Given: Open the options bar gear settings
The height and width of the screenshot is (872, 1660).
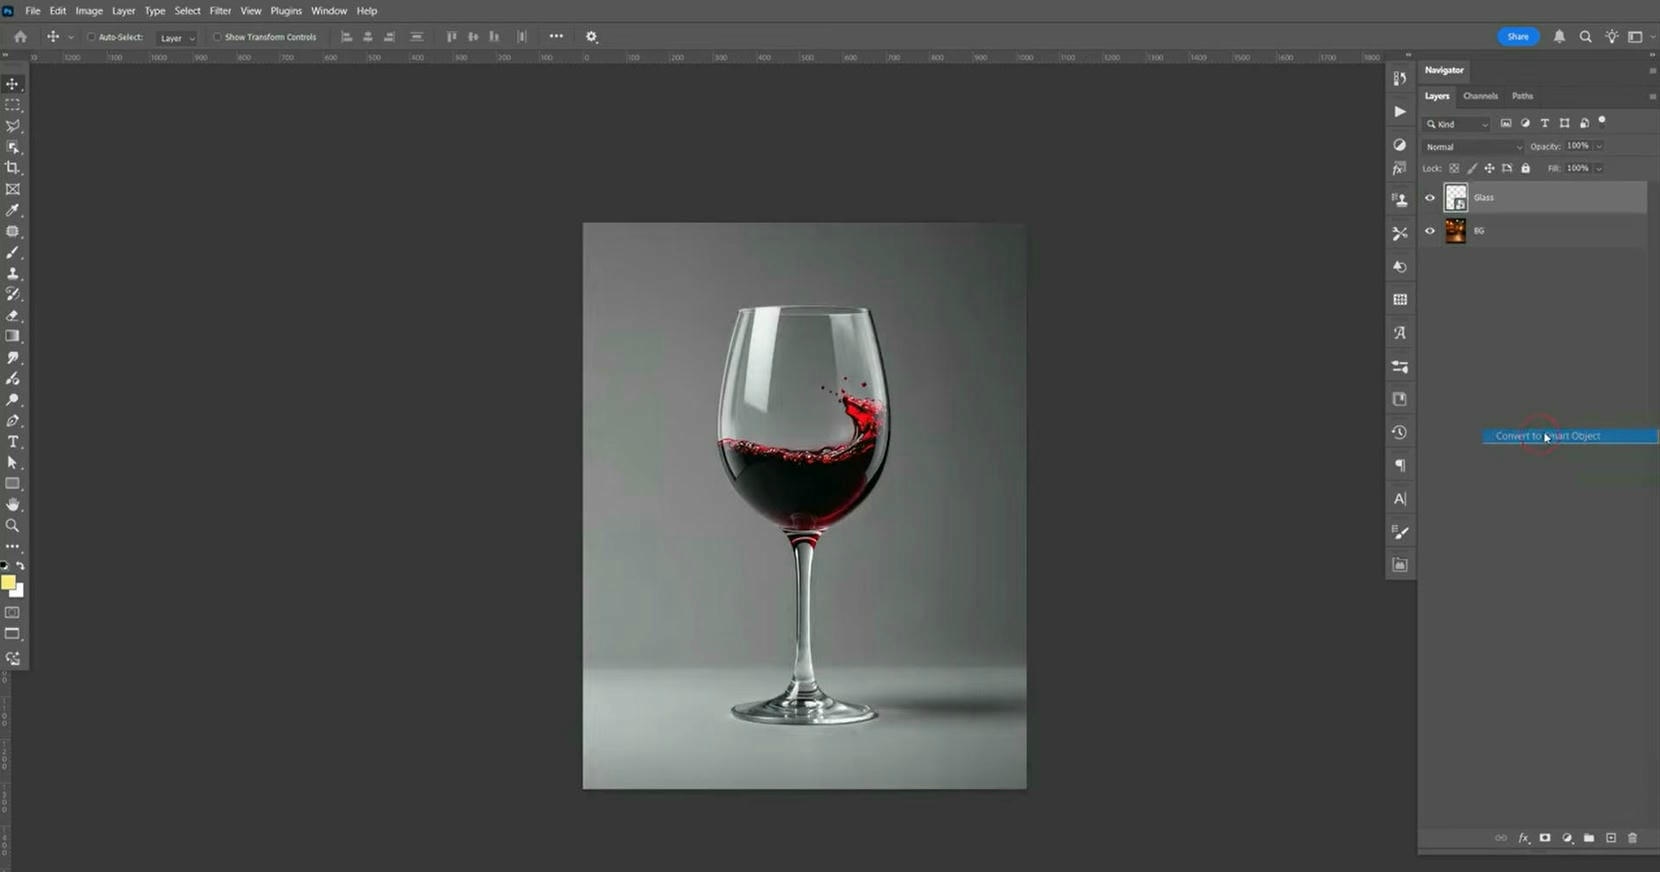Looking at the screenshot, I should point(592,37).
